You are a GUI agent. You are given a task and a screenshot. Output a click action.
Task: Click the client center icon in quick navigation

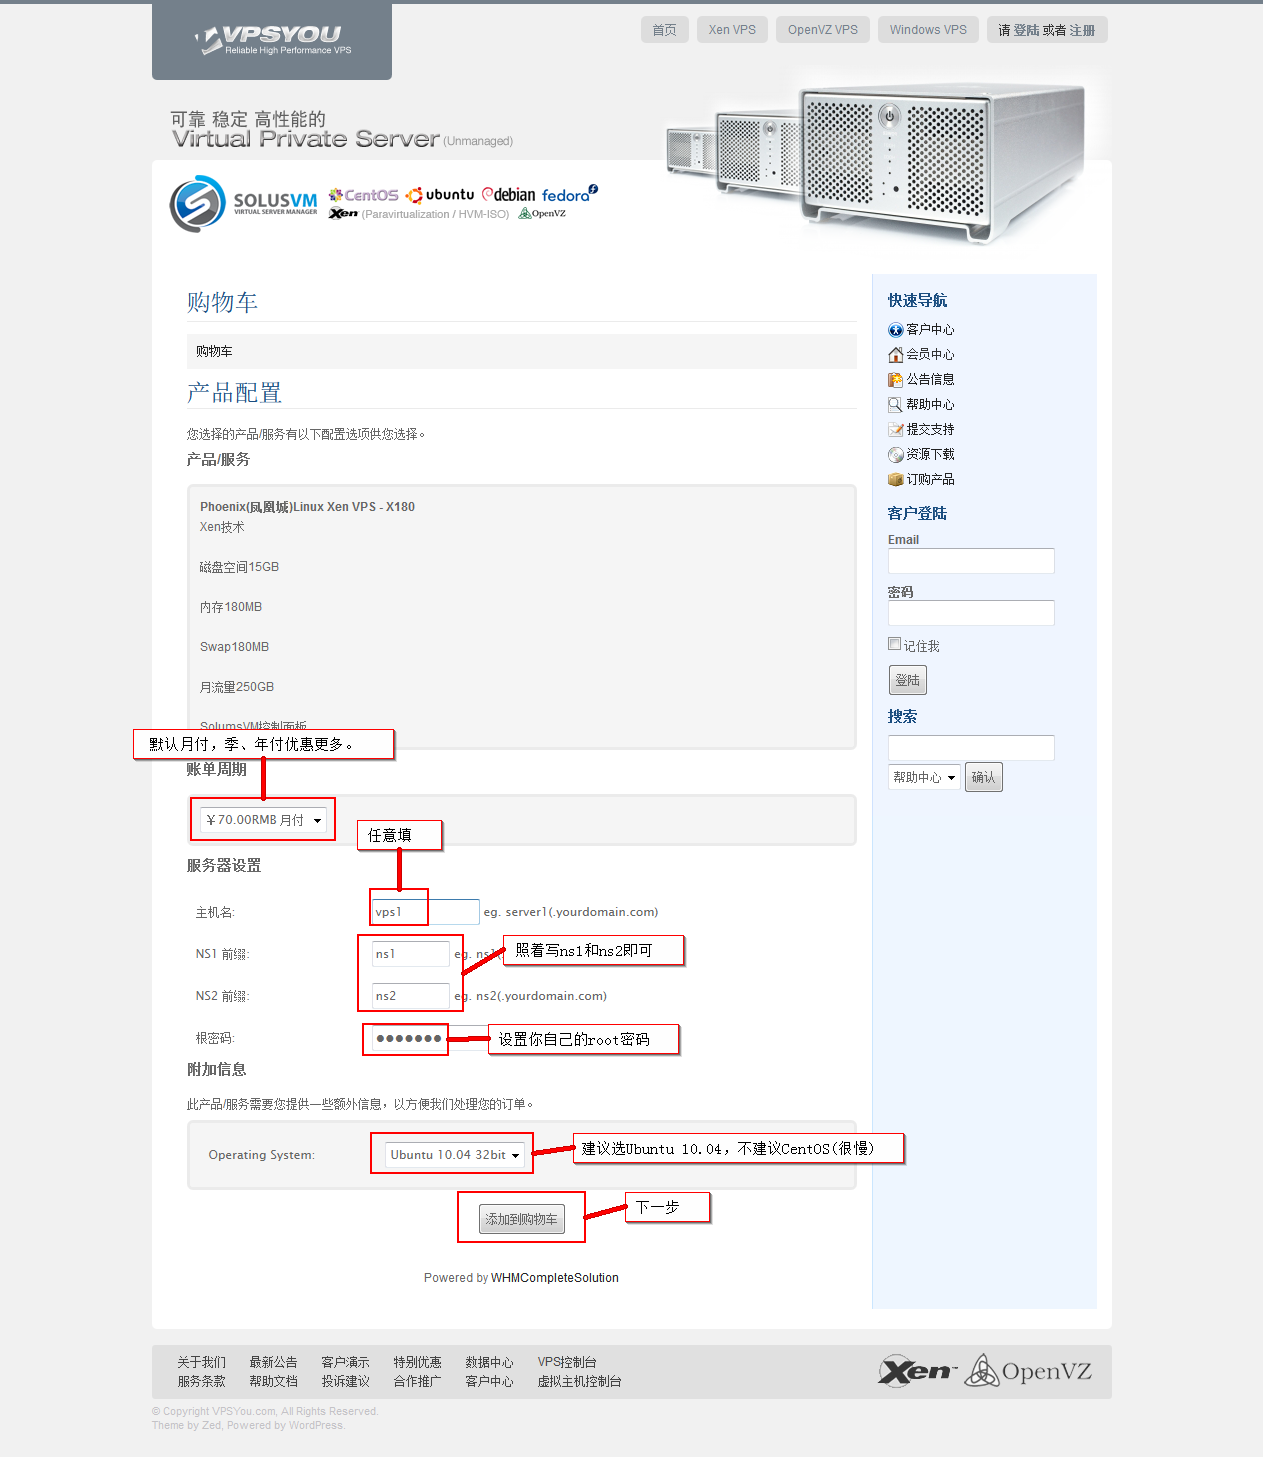point(895,330)
